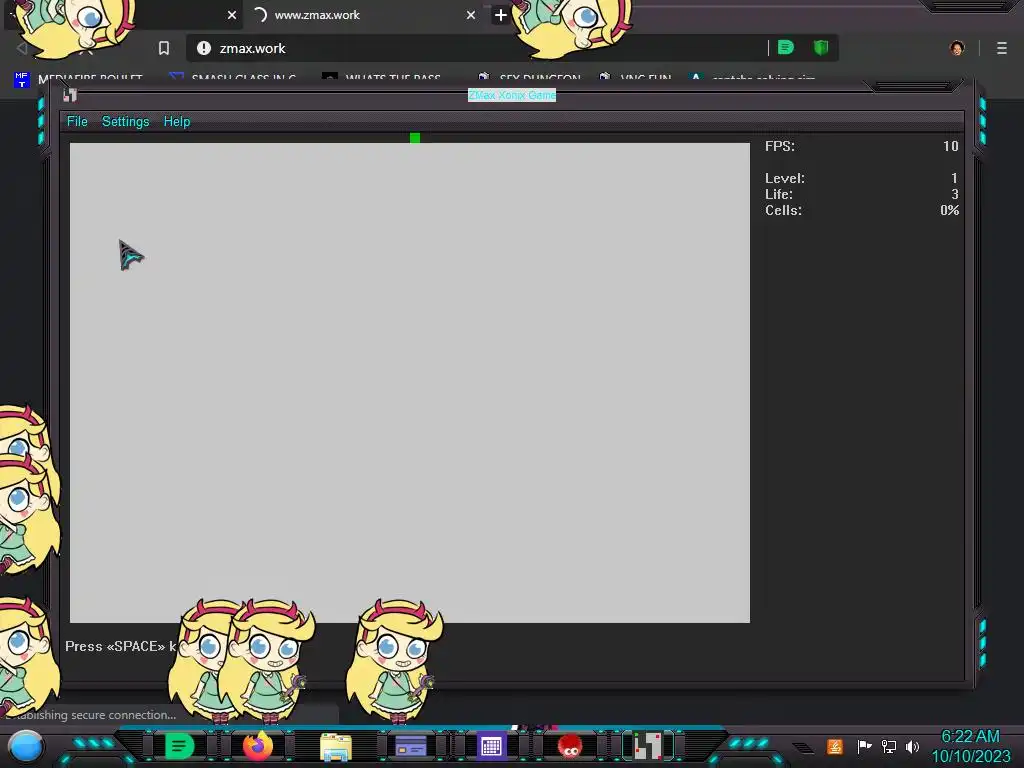Open the browser profile avatar
1024x768 pixels.
957,48
